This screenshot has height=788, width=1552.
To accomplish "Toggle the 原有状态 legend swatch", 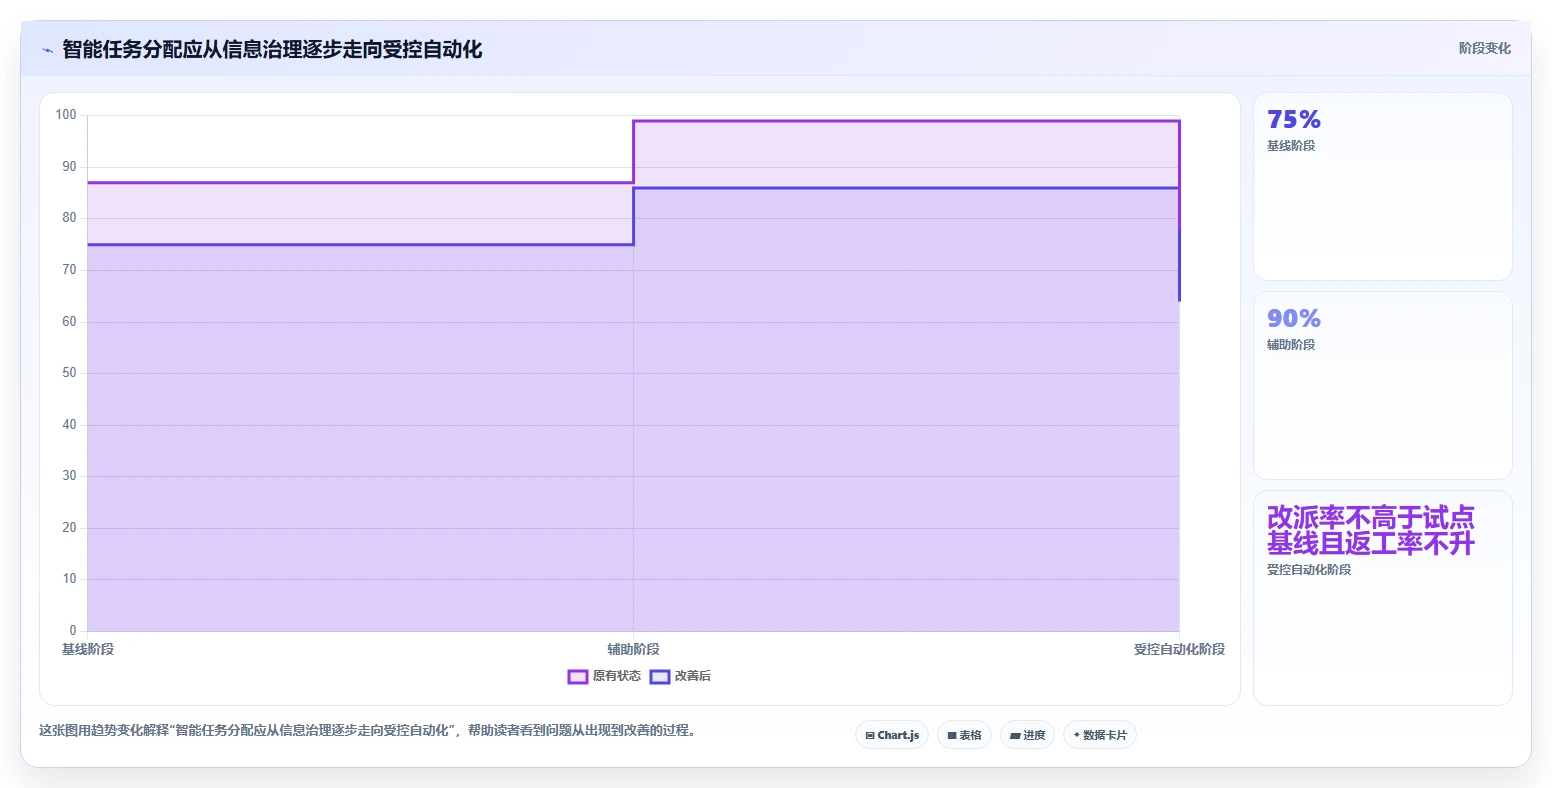I will [x=577, y=677].
